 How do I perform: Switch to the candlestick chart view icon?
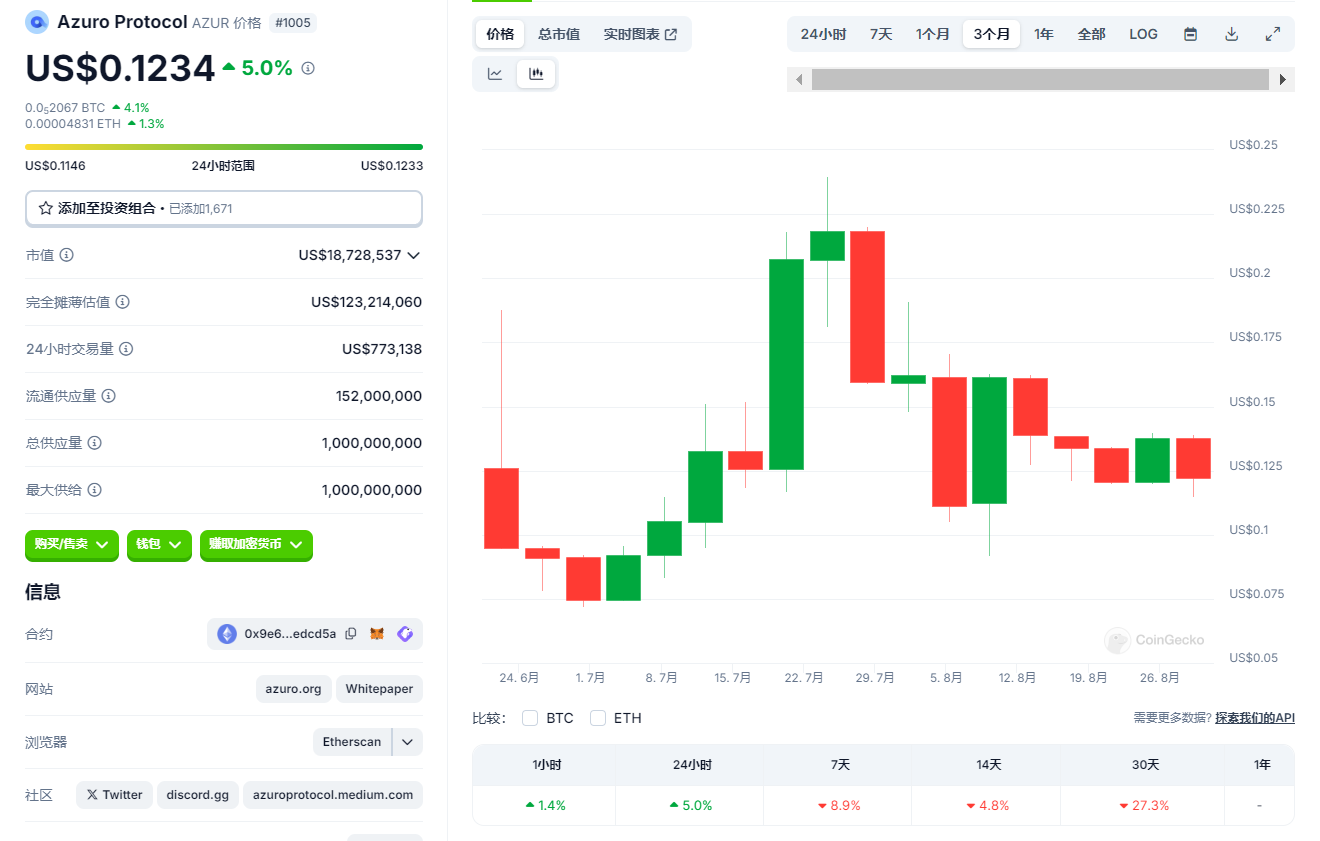(x=536, y=73)
